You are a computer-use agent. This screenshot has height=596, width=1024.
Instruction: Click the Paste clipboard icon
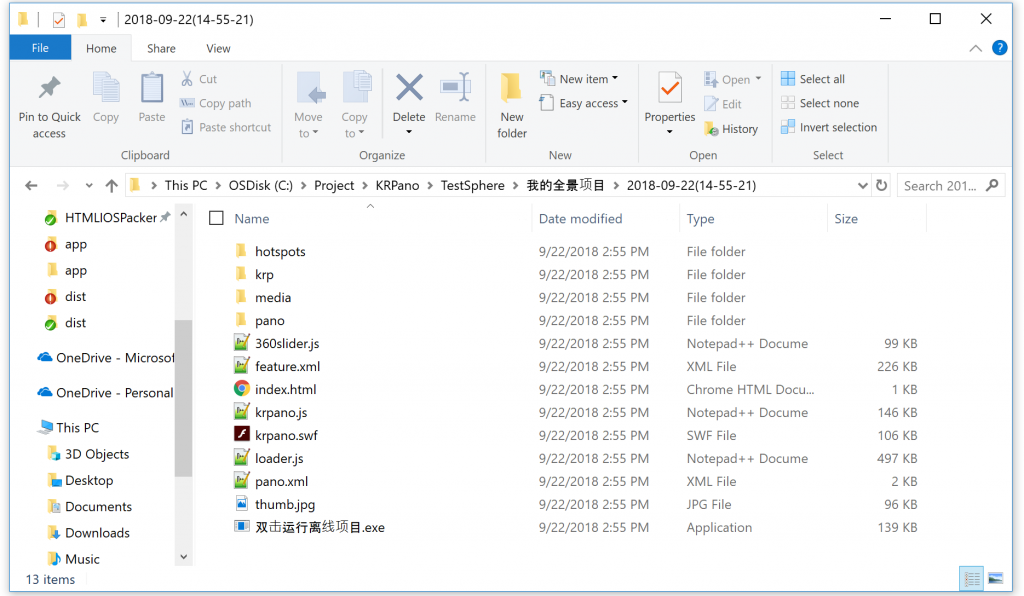(x=152, y=88)
